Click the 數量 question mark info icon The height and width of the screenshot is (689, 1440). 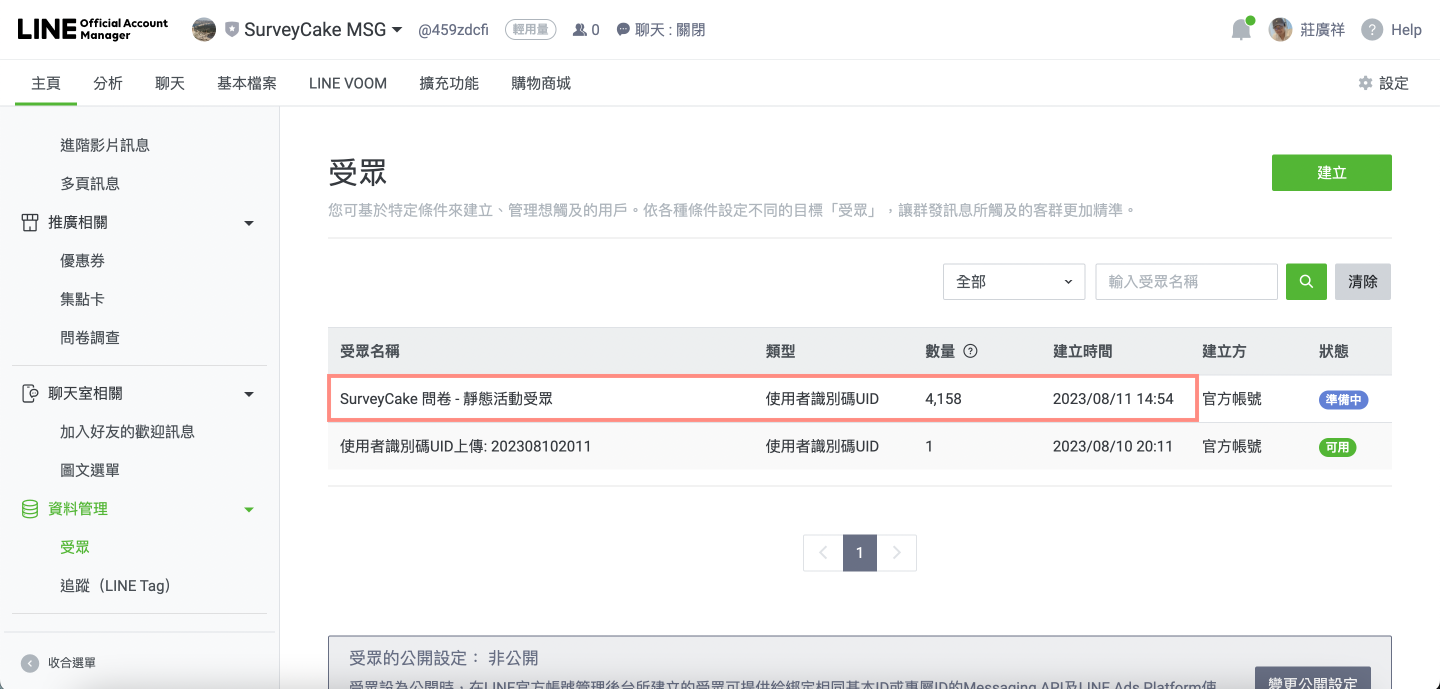970,351
